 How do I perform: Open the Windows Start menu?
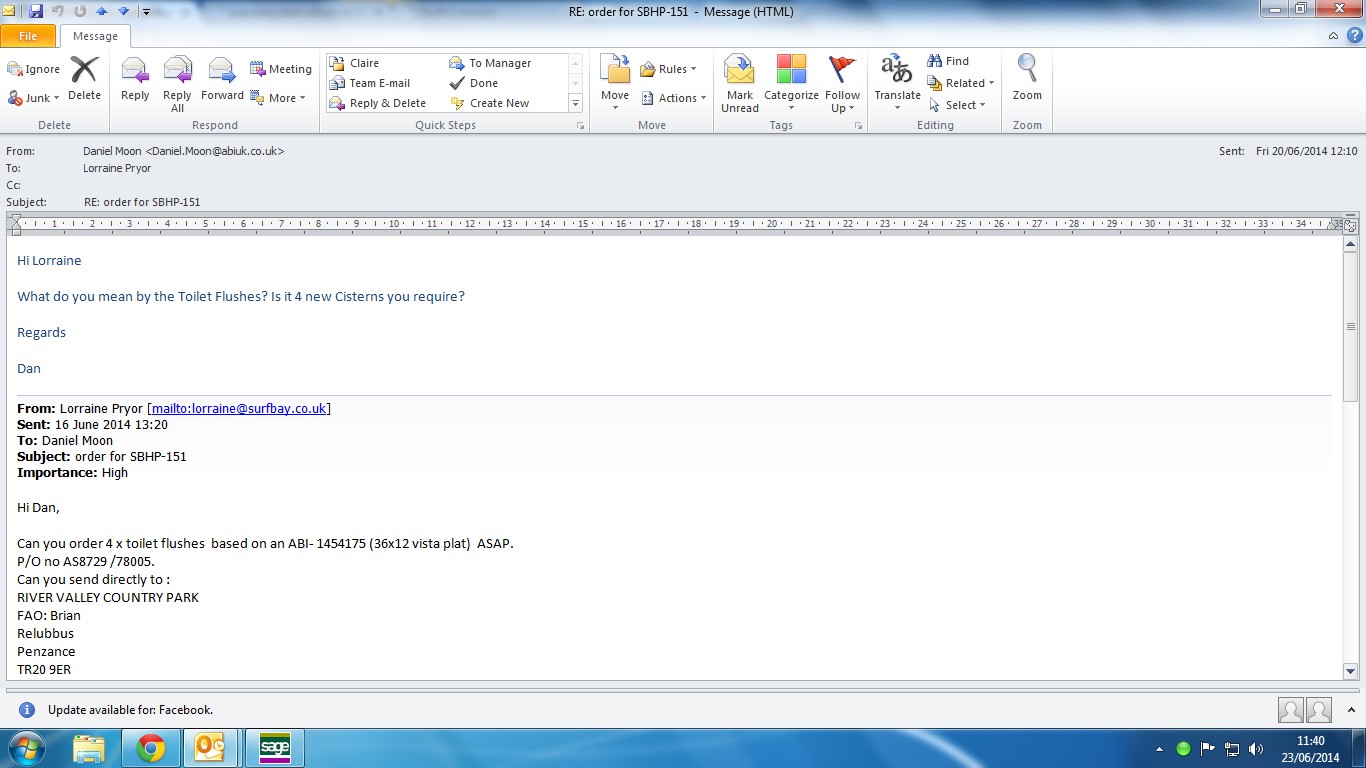coord(25,748)
